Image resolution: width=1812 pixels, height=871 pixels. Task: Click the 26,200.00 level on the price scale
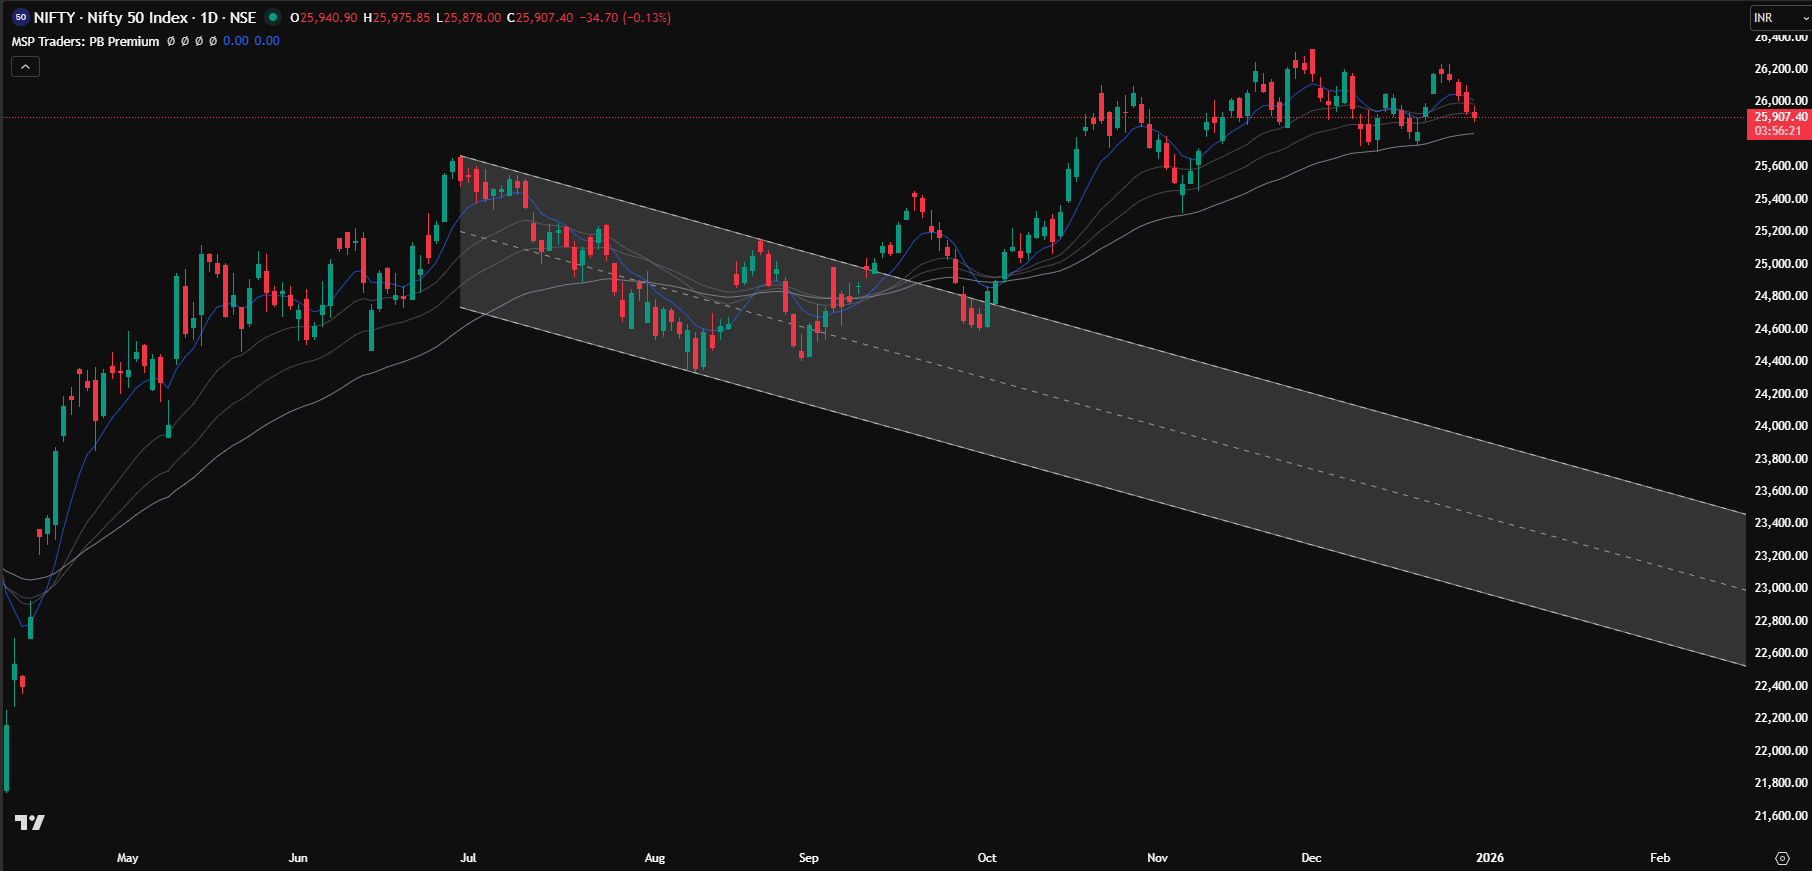[1780, 69]
